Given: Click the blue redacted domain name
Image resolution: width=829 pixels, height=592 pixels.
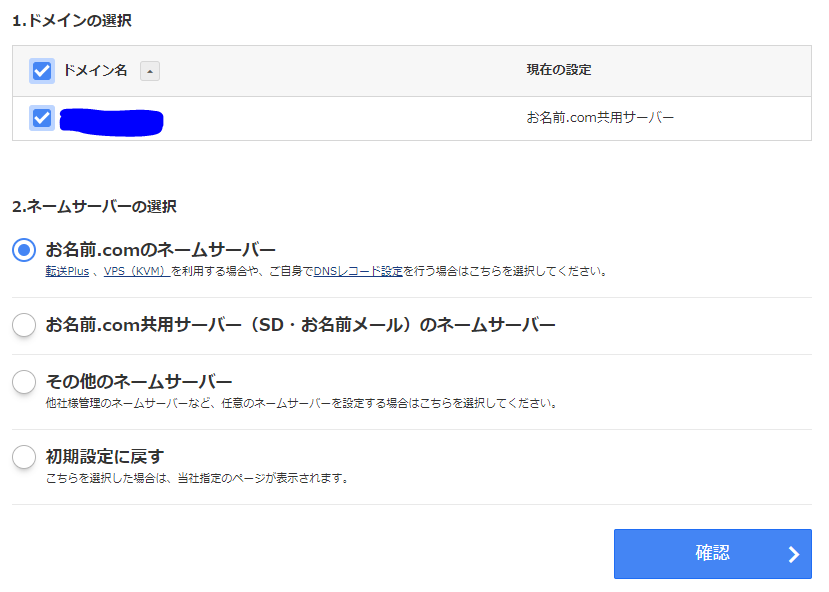Looking at the screenshot, I should tap(111, 120).
